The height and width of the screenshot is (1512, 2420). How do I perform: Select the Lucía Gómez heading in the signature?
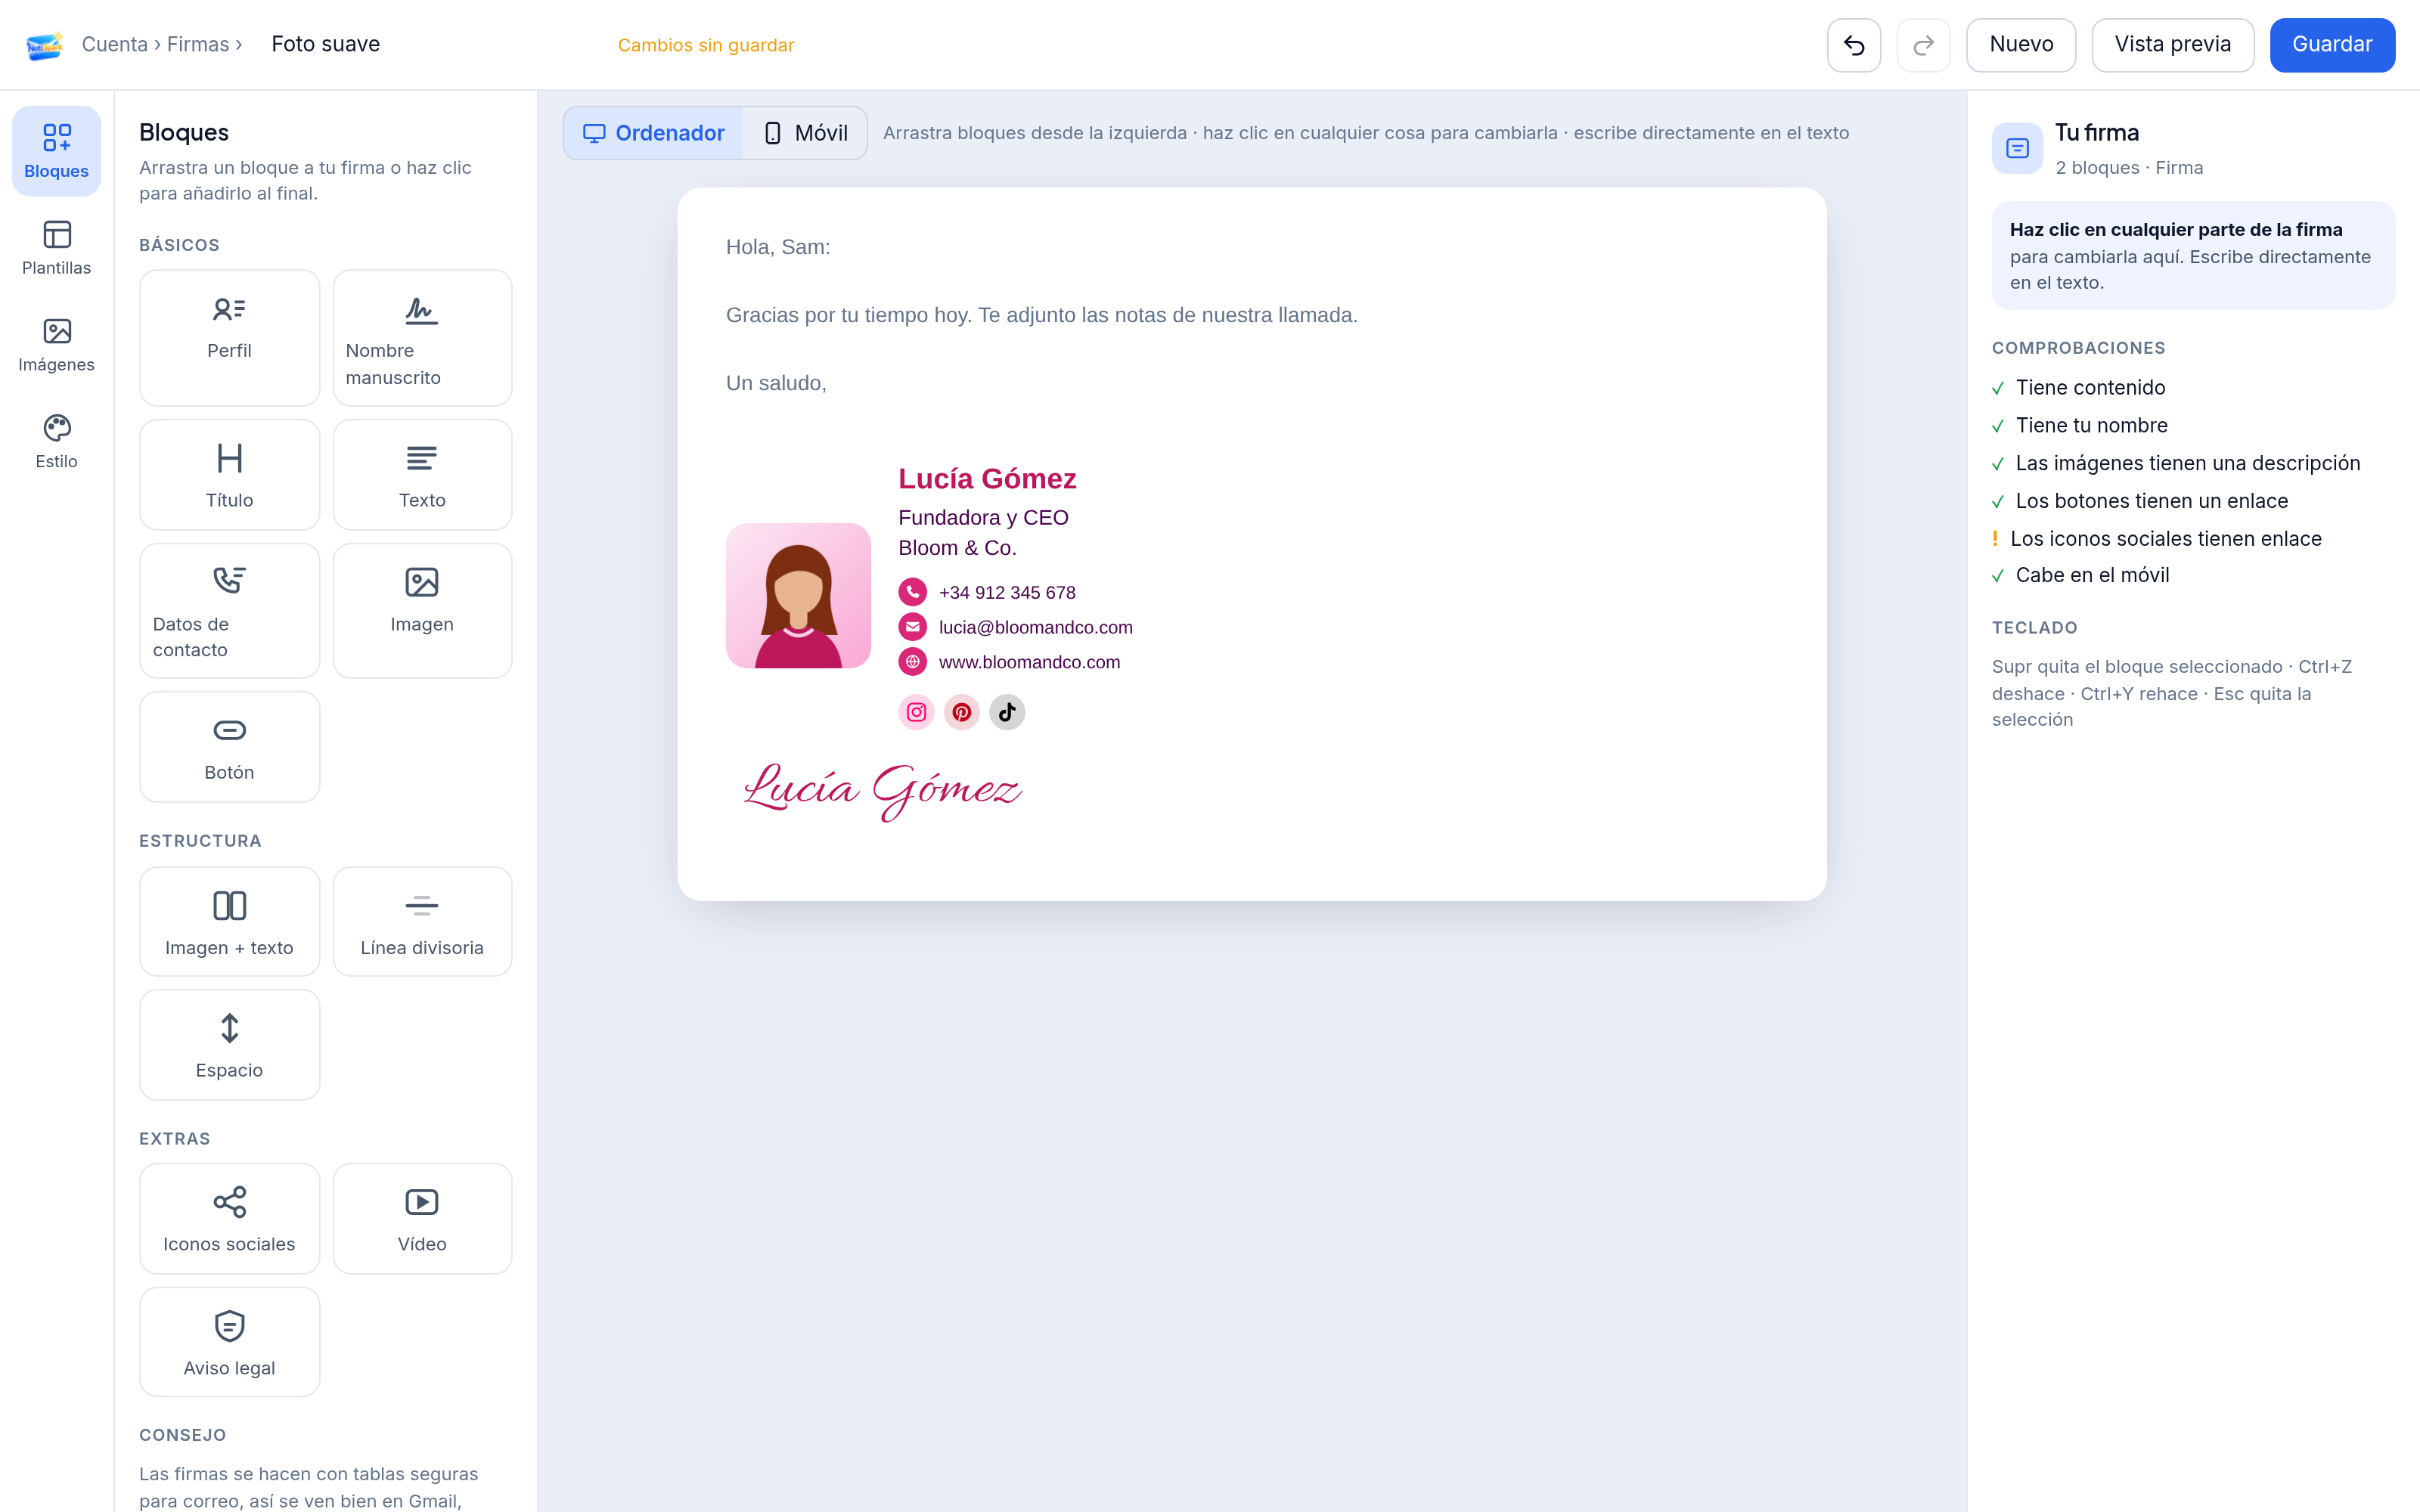(987, 479)
